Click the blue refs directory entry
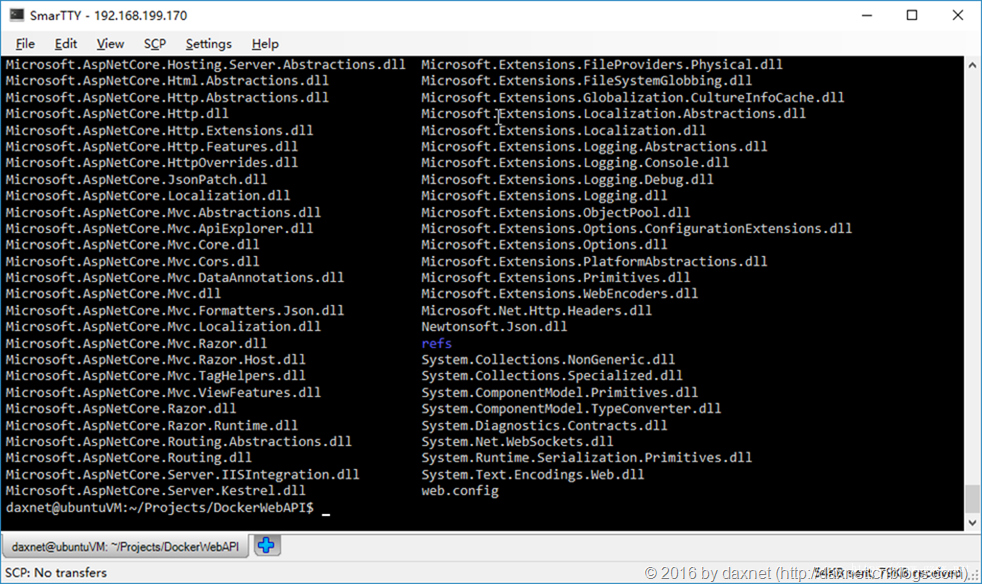 pos(437,343)
